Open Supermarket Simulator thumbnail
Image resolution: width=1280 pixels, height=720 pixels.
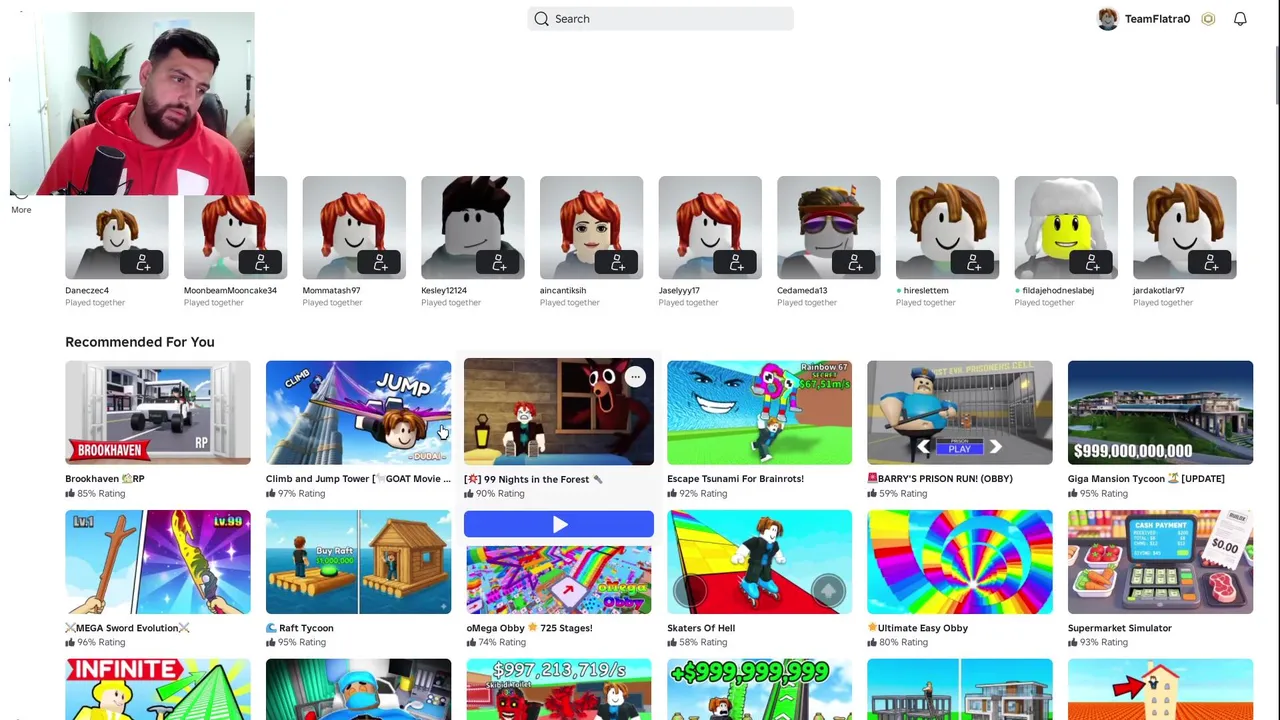(x=1160, y=562)
